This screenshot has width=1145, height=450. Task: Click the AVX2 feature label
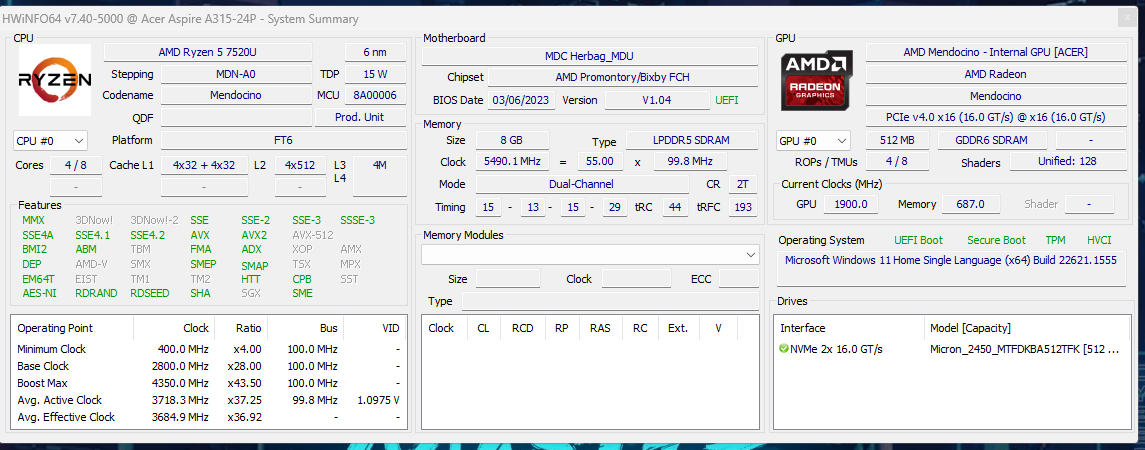pos(254,235)
